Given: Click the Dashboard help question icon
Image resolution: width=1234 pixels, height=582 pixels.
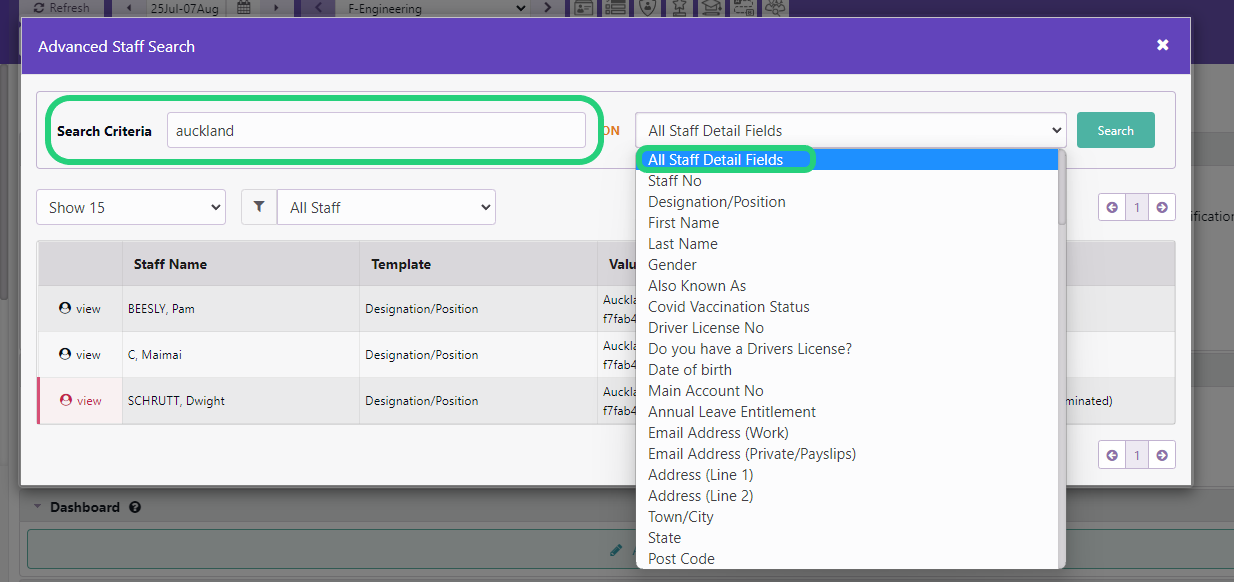Looking at the screenshot, I should (x=135, y=507).
